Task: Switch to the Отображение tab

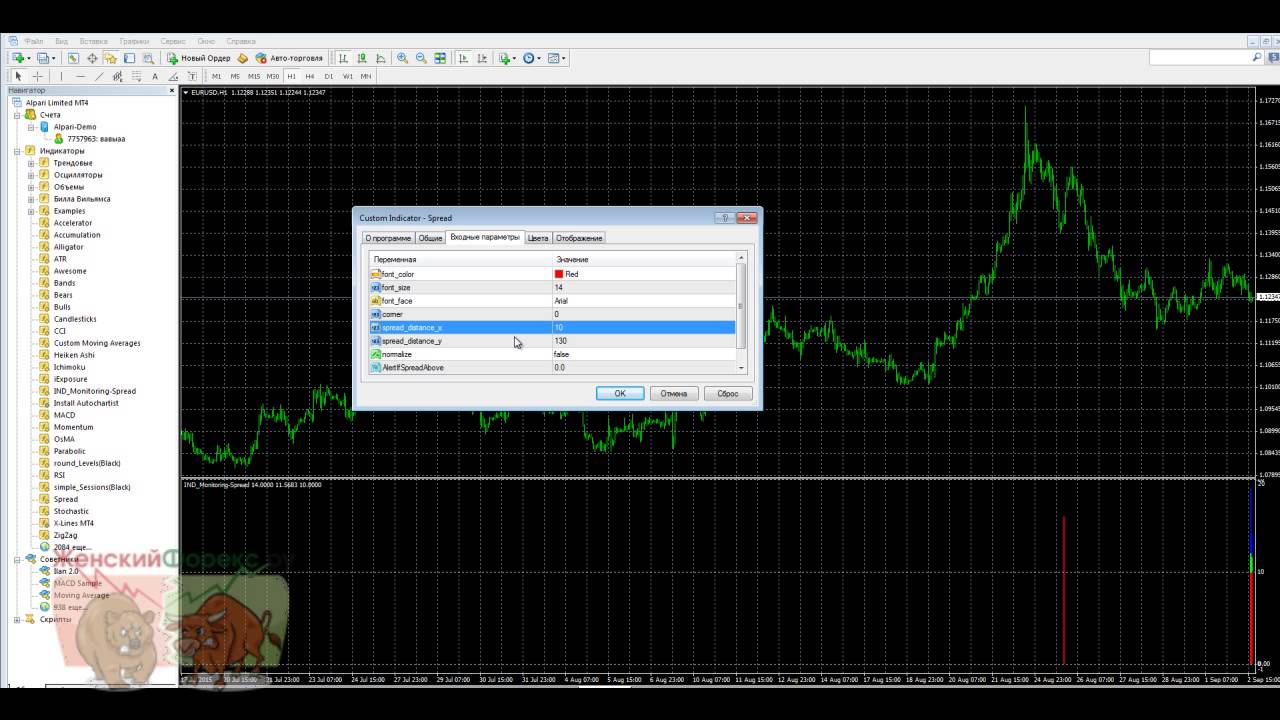Action: [x=579, y=238]
